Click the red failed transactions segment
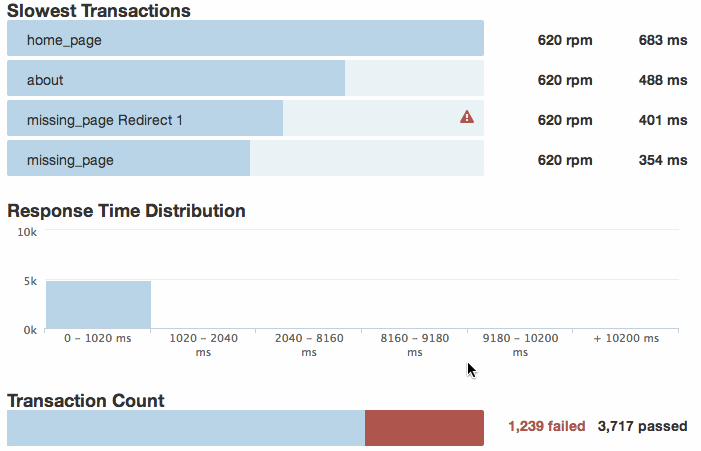701x451 pixels. [424, 427]
